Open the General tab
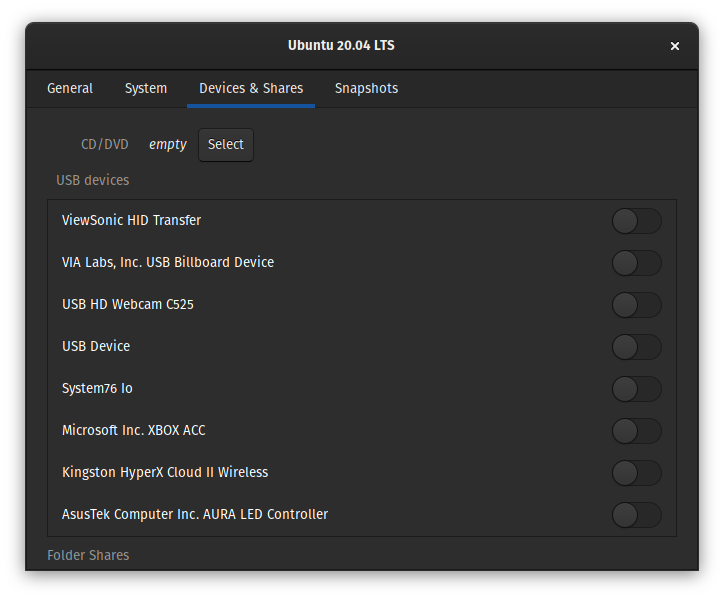Viewport: 724px width, 599px height. click(70, 89)
